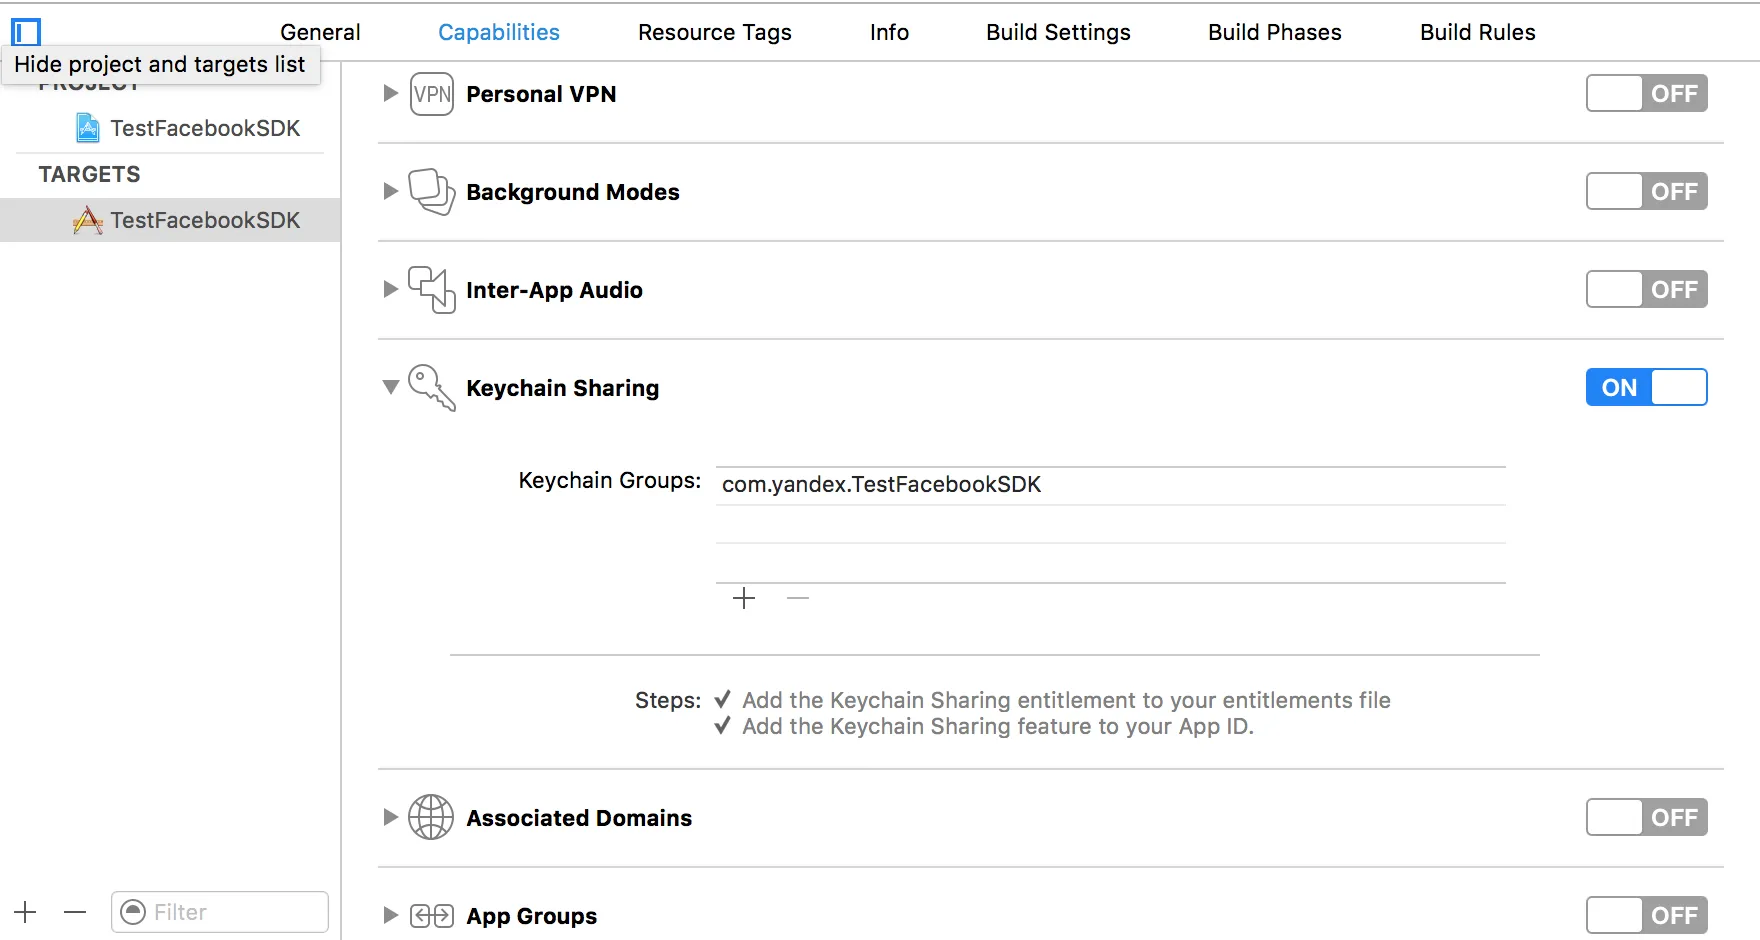Add a keychain group with plus icon
The height and width of the screenshot is (940, 1760).
pyautogui.click(x=744, y=599)
